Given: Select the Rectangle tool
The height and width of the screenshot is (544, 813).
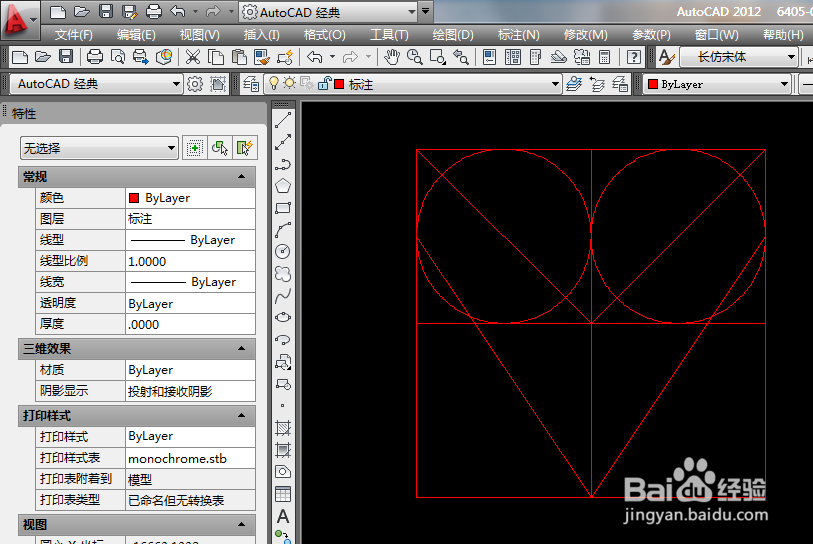Looking at the screenshot, I should (283, 208).
